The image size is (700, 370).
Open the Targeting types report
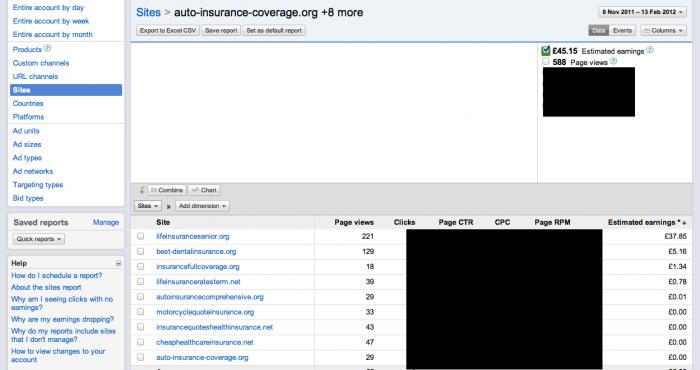tap(38, 184)
